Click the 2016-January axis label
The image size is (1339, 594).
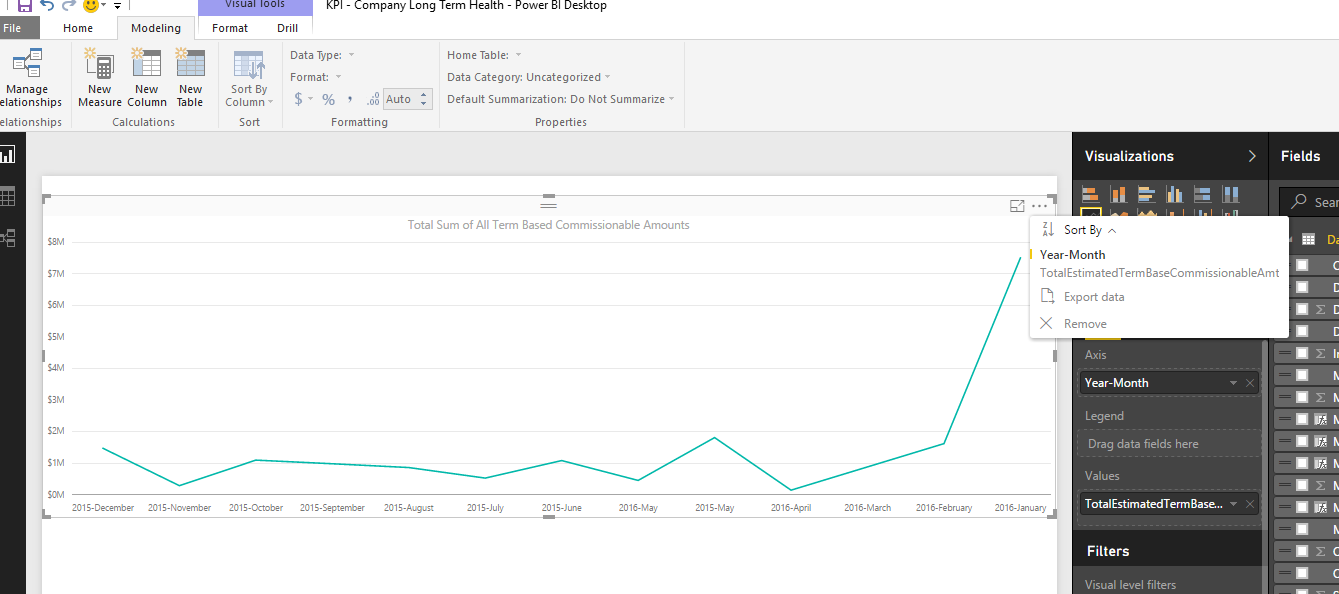1020,508
